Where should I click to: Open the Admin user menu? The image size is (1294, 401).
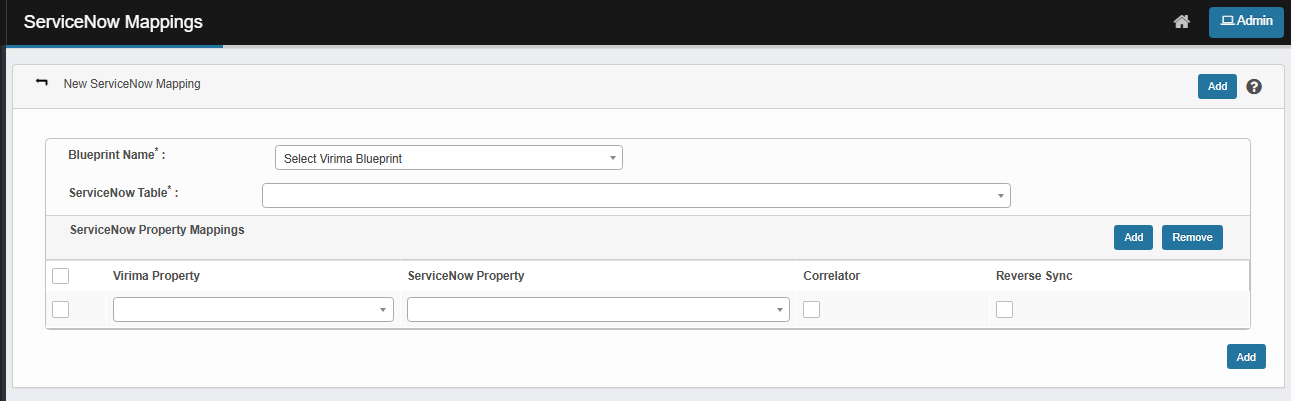point(1245,22)
